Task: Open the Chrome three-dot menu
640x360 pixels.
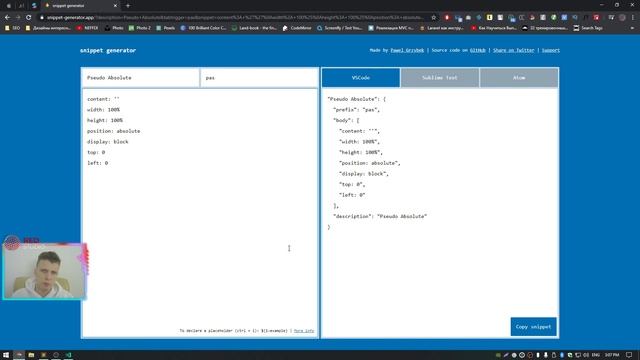Action: pyautogui.click(x=633, y=18)
